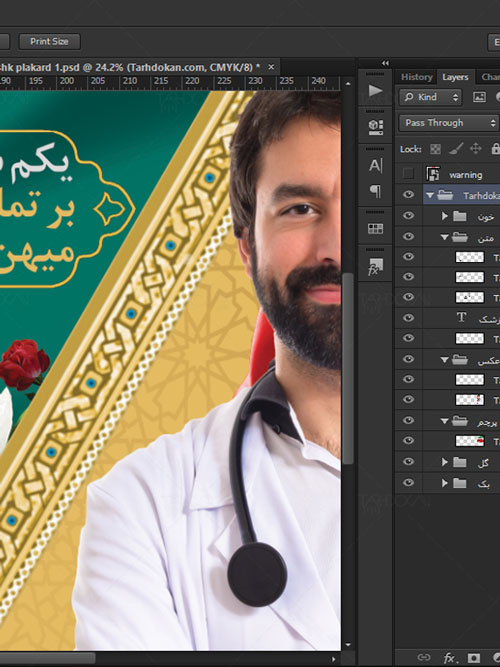Collapse the پرچم group
500x667 pixels.
[x=445, y=422]
